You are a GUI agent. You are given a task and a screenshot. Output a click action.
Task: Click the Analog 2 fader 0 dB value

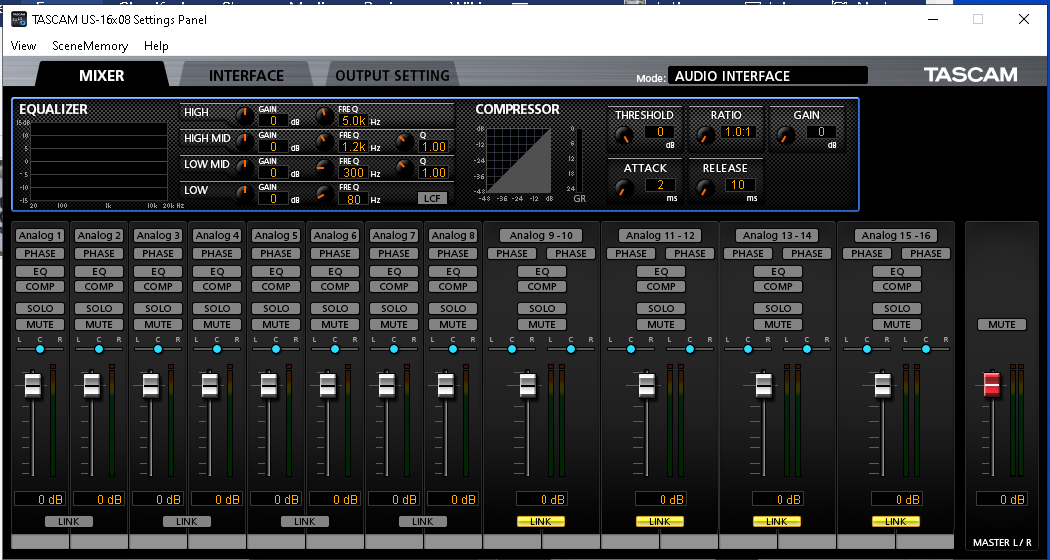[98, 499]
